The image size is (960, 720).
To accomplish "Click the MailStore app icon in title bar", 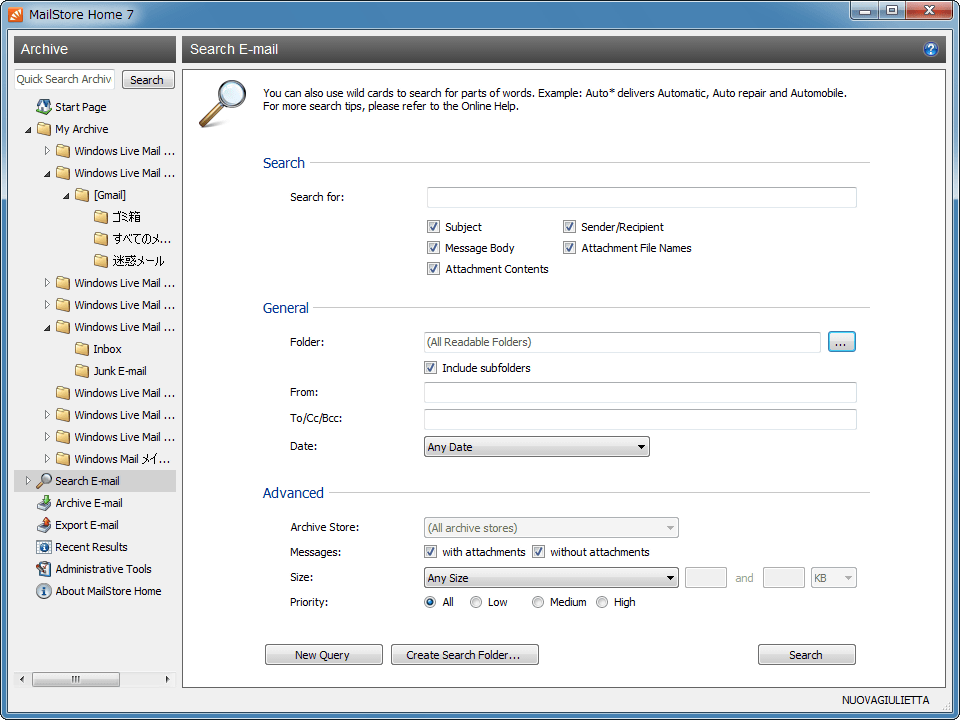I will click(16, 15).
